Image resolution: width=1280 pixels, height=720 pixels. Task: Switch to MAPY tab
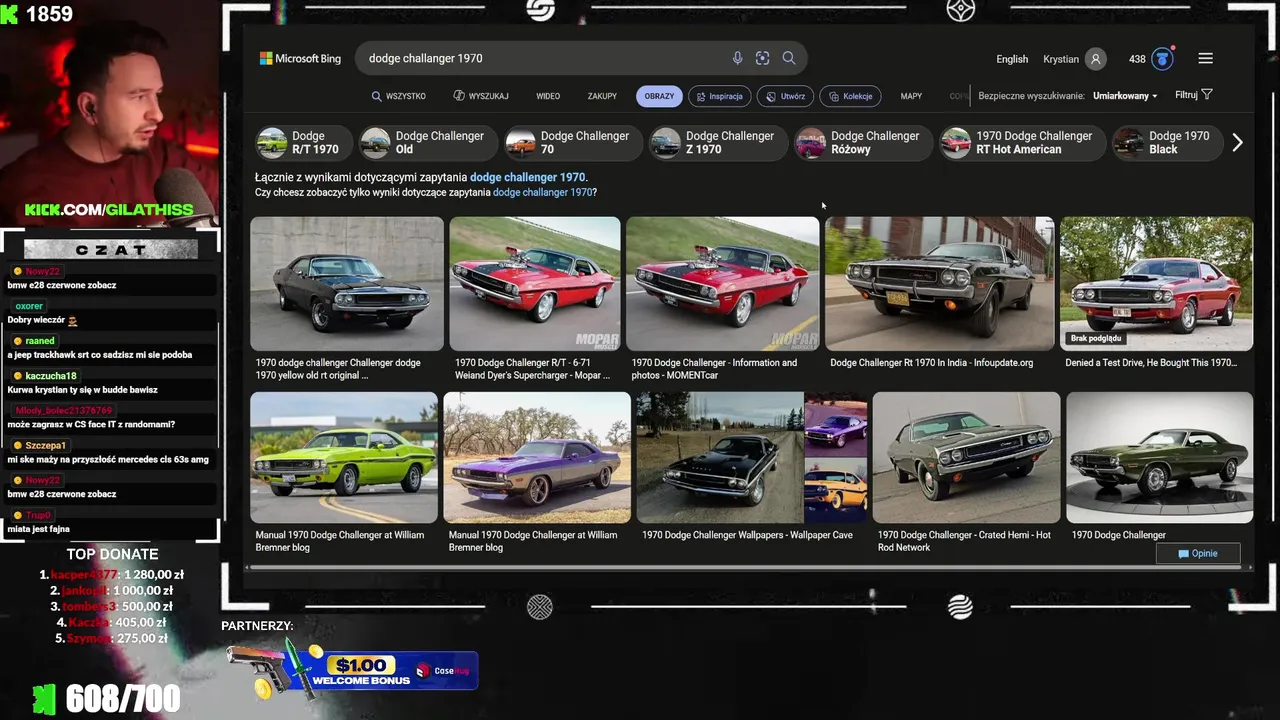pyautogui.click(x=911, y=96)
